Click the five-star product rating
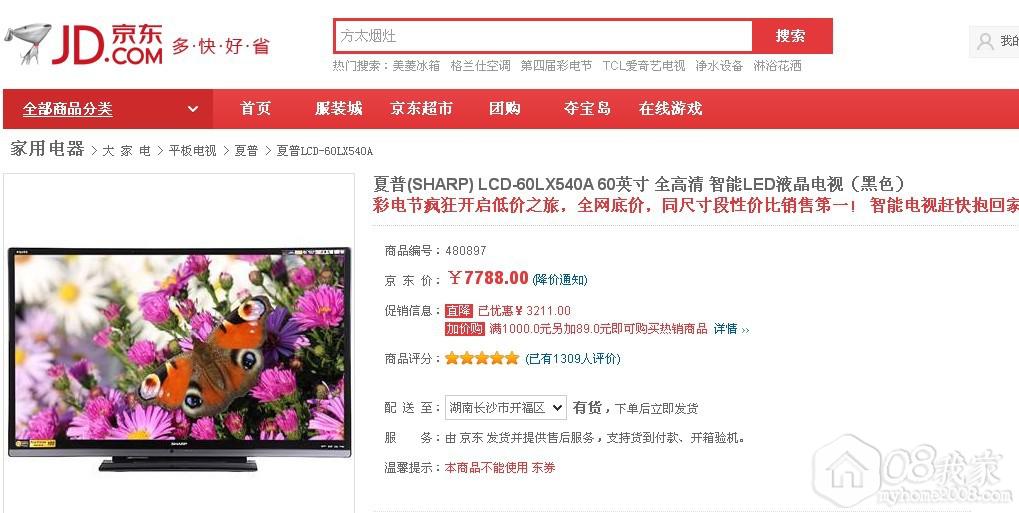The height and width of the screenshot is (513, 1019). coord(482,358)
